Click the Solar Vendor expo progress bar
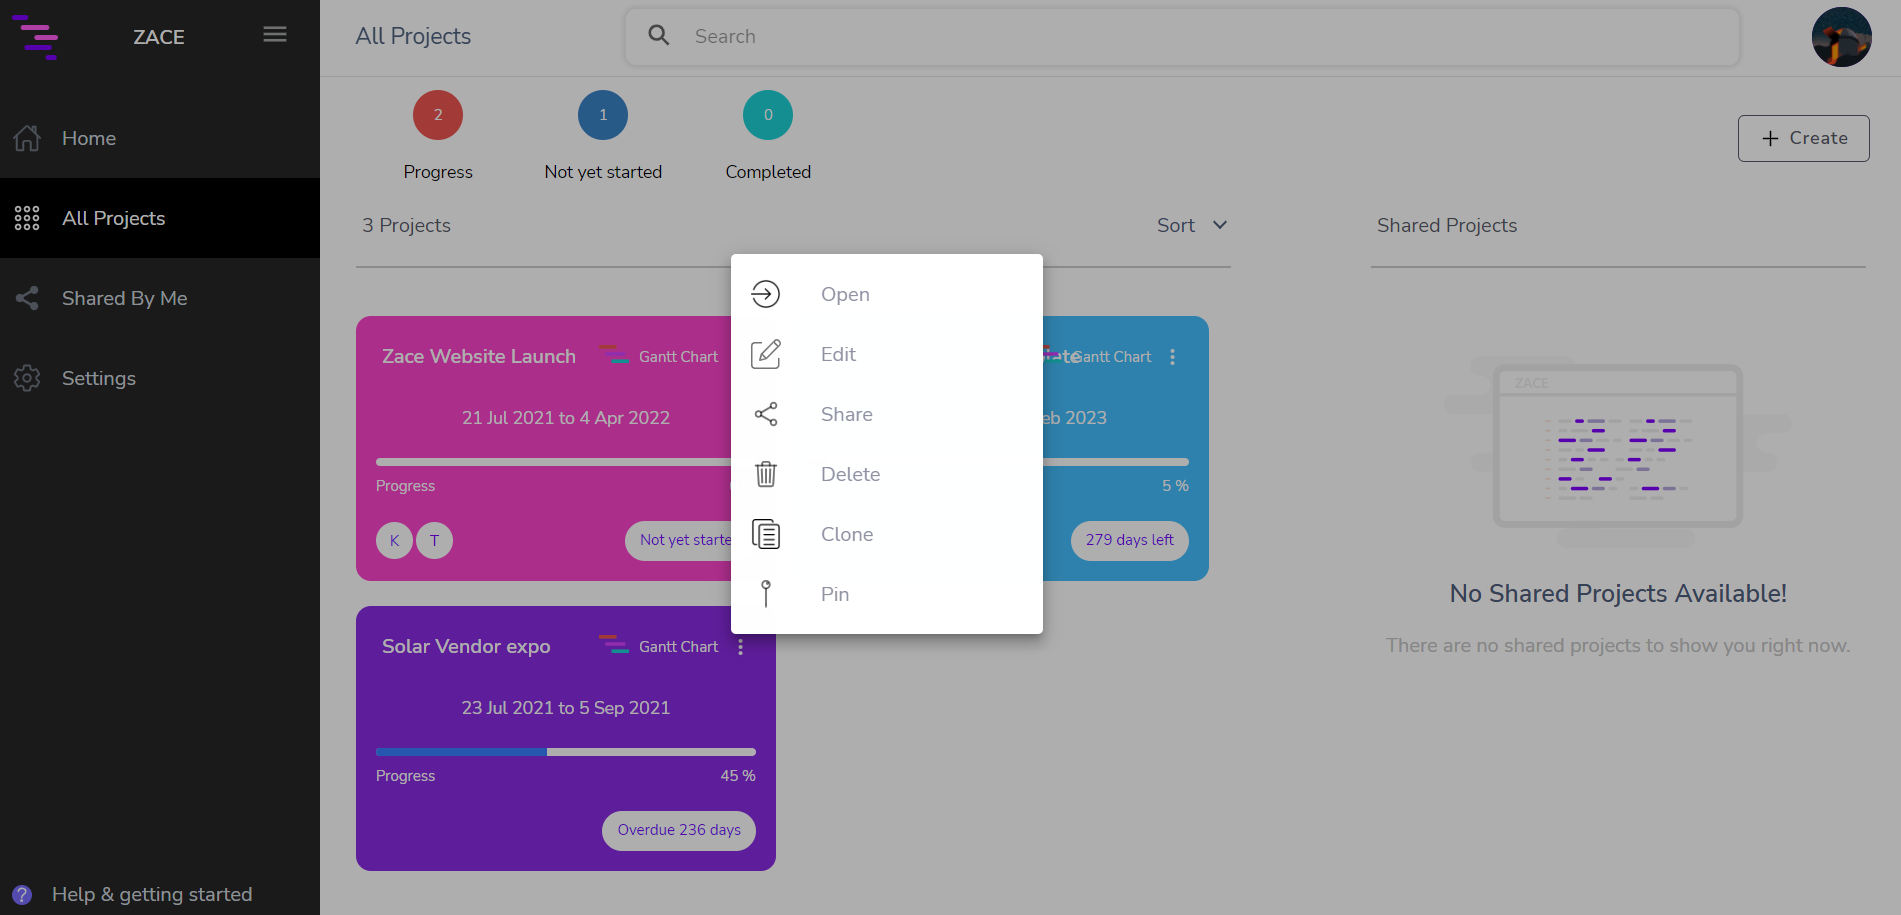Viewport: 1901px width, 915px height. [x=565, y=751]
